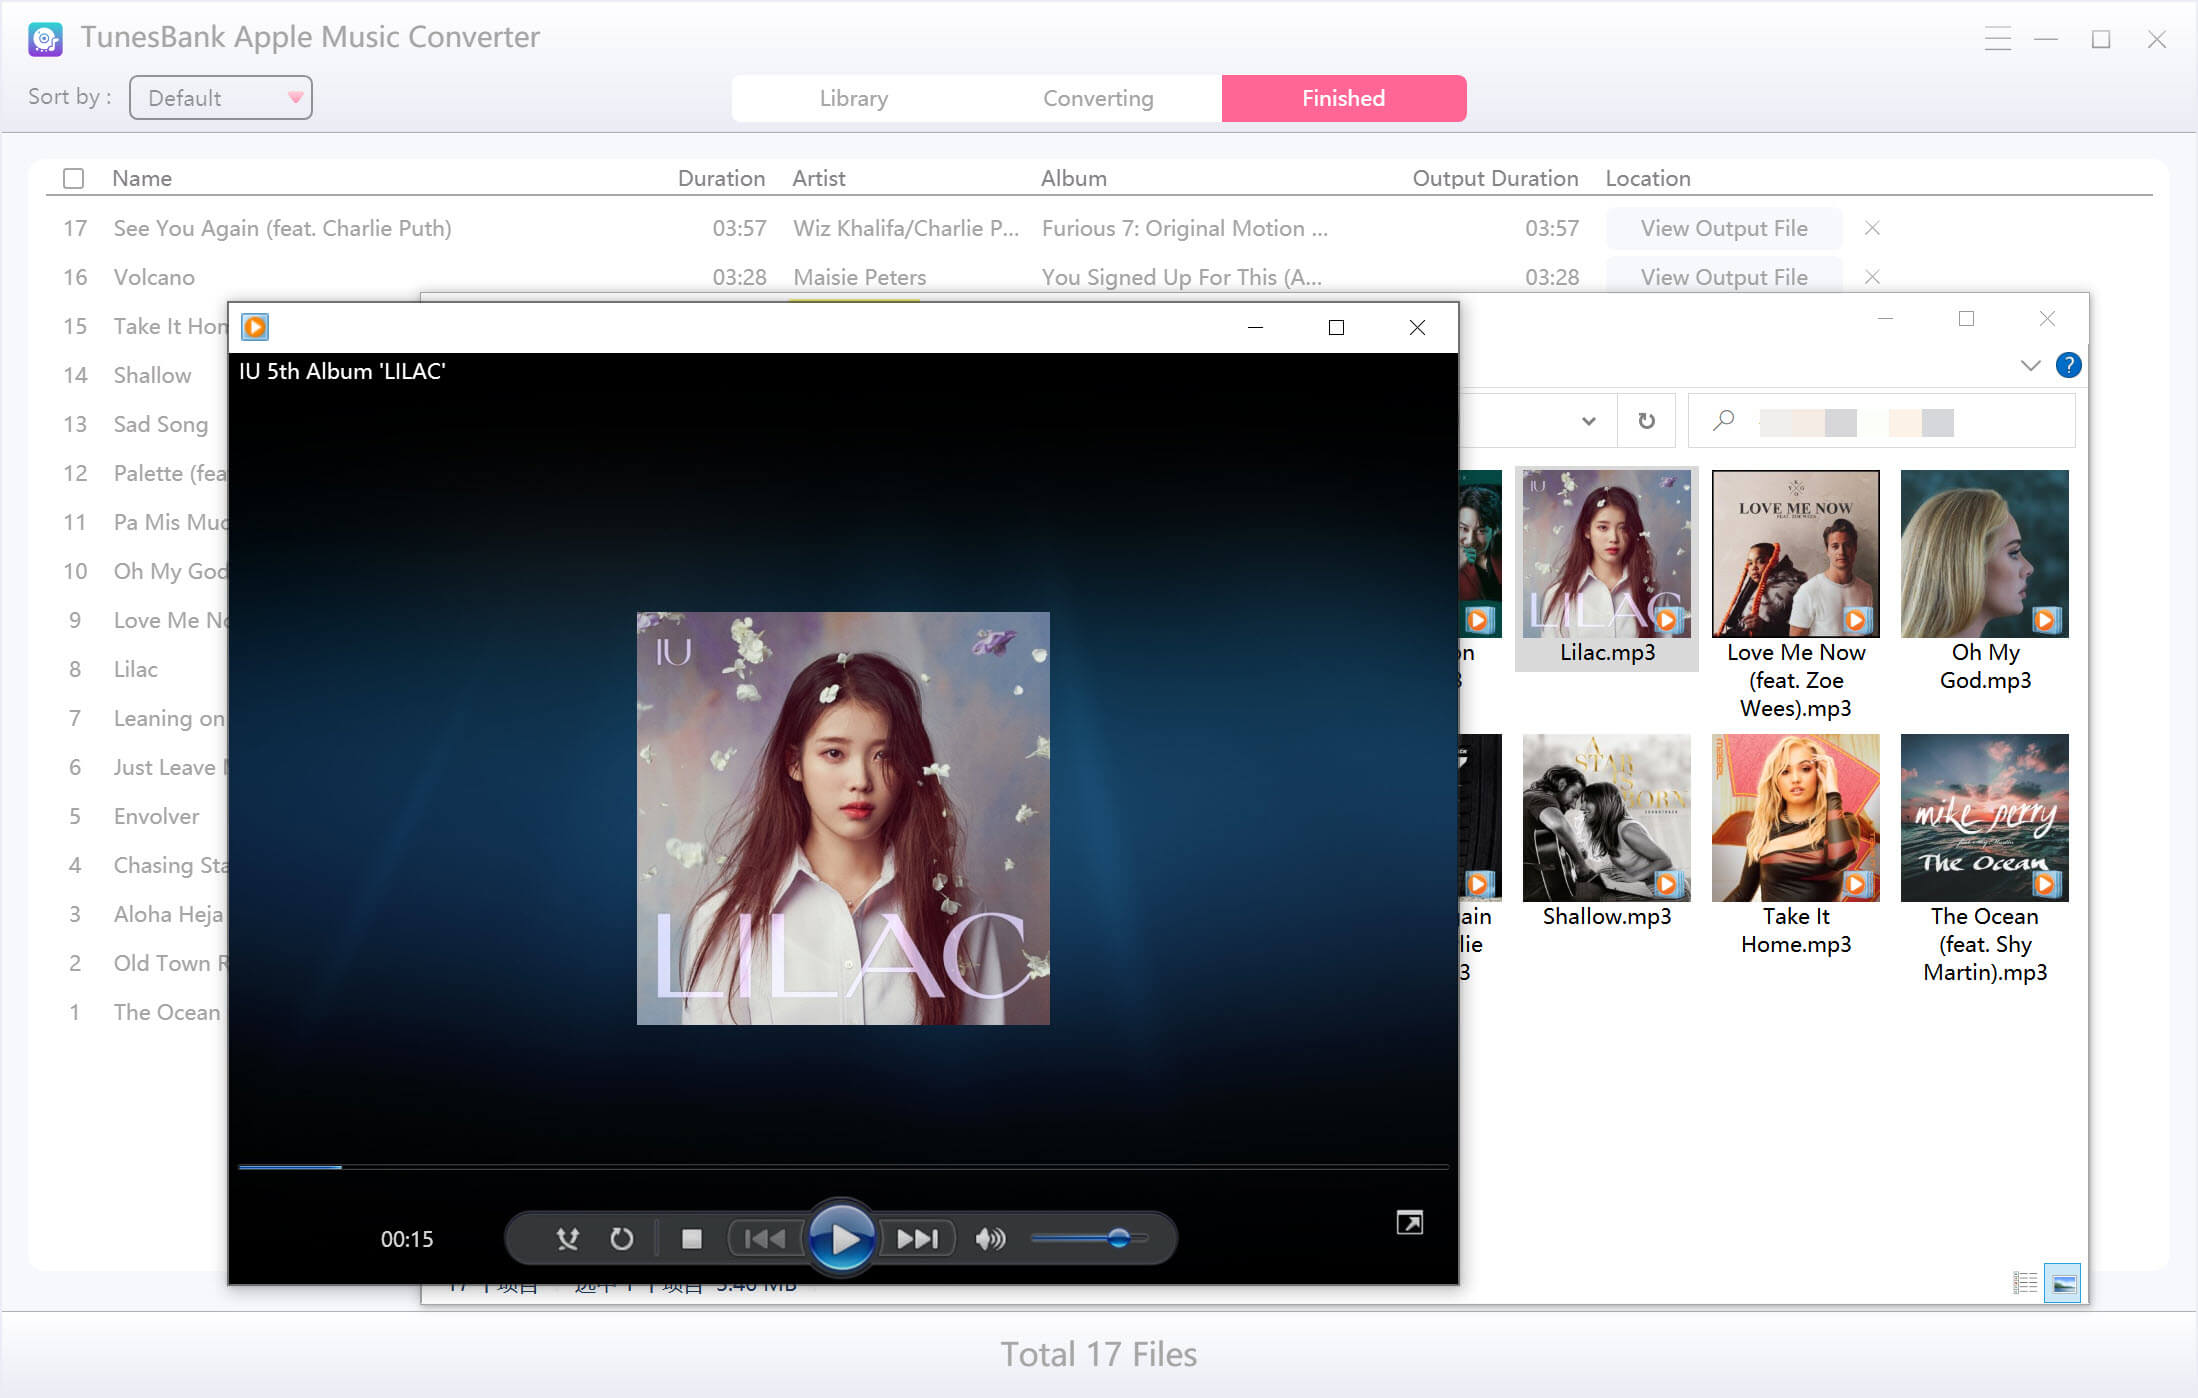Go to previous track in player
This screenshot has width=2198, height=1398.
[765, 1239]
